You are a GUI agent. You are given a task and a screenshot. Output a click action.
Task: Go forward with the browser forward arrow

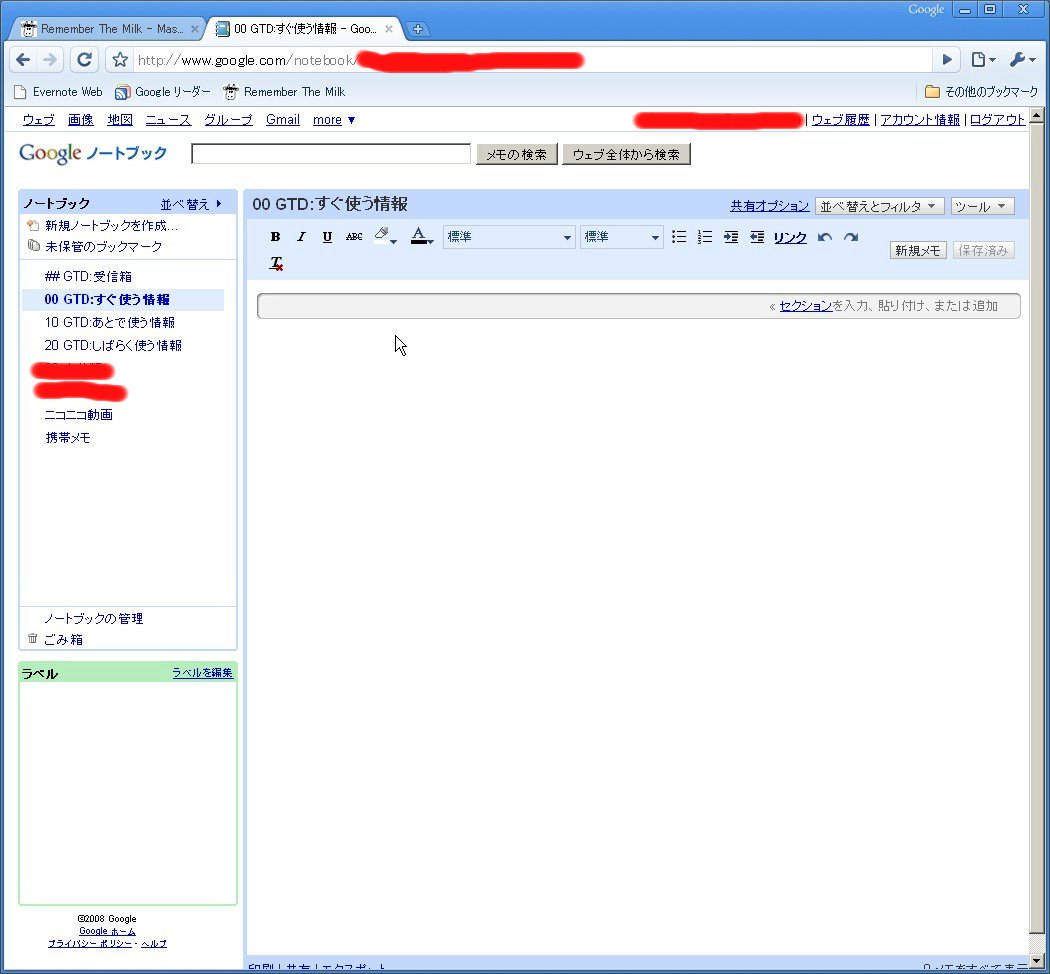[50, 60]
